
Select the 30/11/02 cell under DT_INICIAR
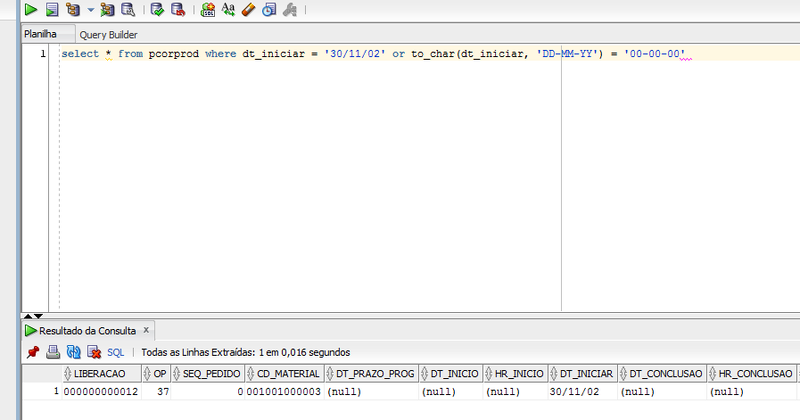point(583,391)
